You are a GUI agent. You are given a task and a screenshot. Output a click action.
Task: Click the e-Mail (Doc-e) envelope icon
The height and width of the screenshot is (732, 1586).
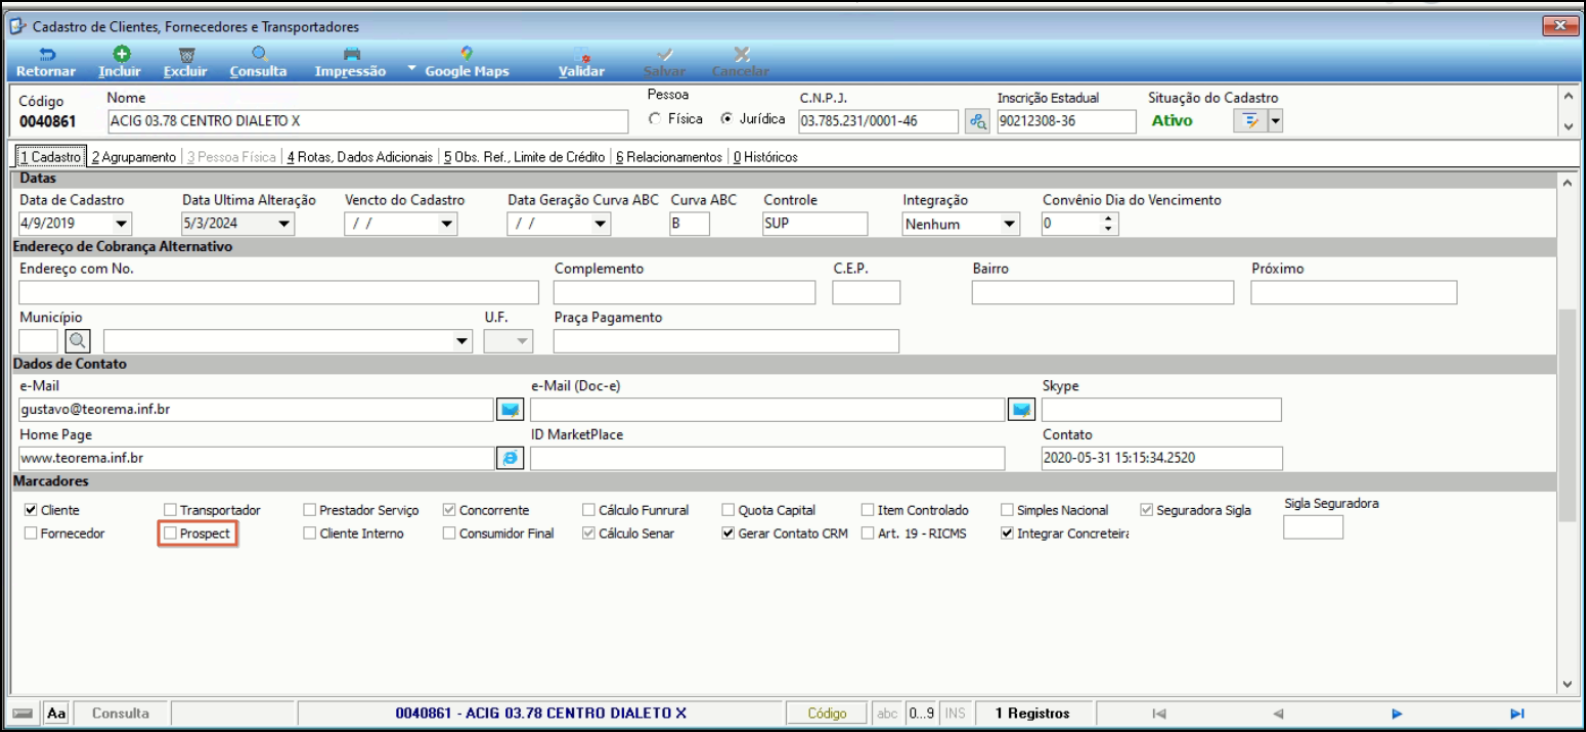click(x=1022, y=409)
